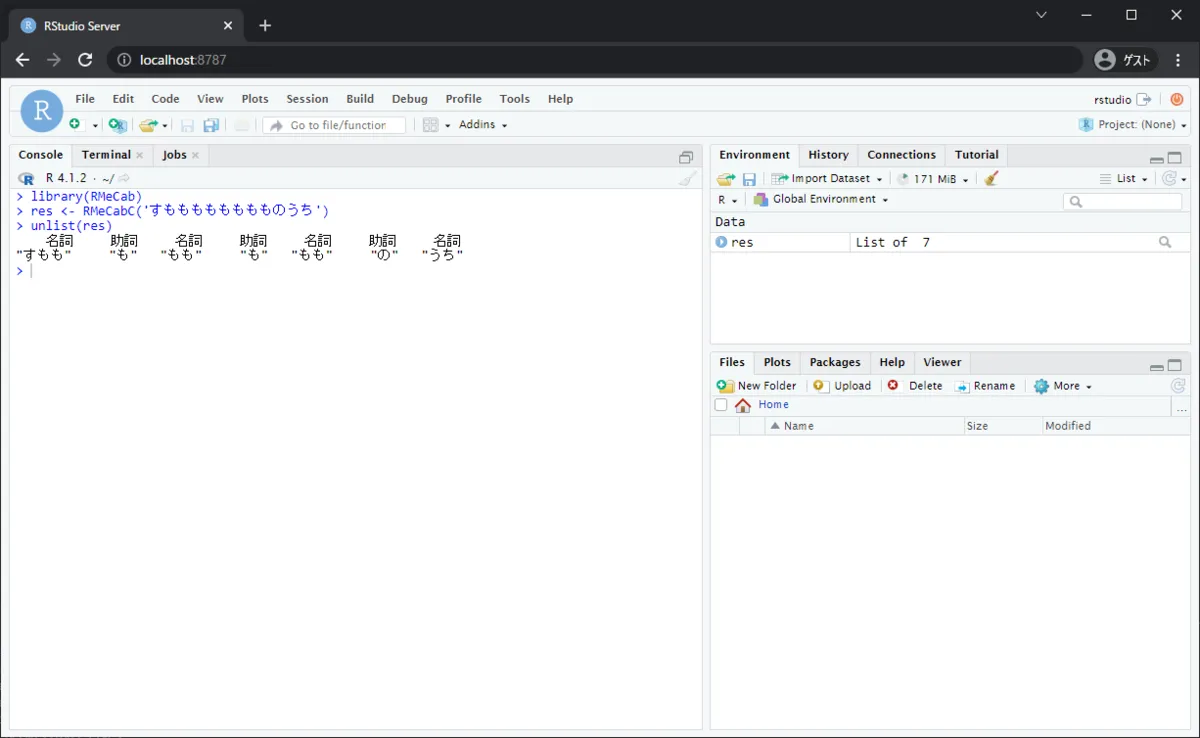Close the Terminal tab
This screenshot has width=1200, height=738.
(140, 155)
